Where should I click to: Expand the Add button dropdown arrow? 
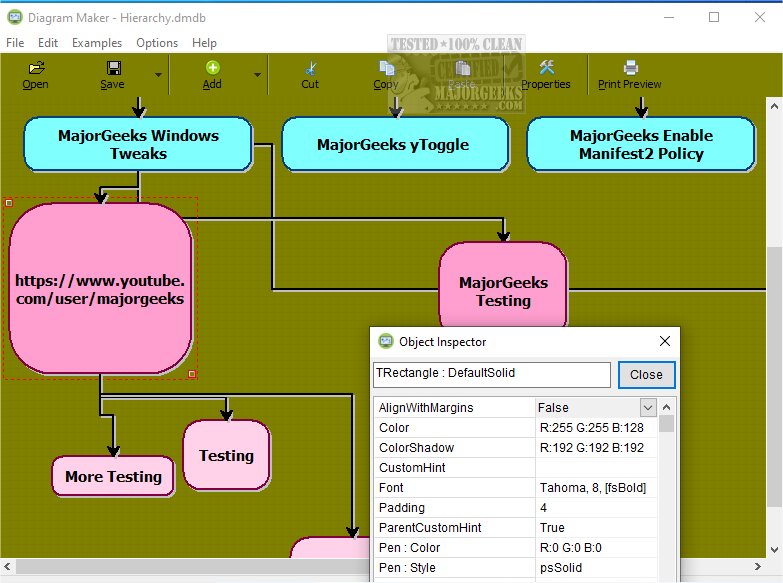[x=257, y=75]
